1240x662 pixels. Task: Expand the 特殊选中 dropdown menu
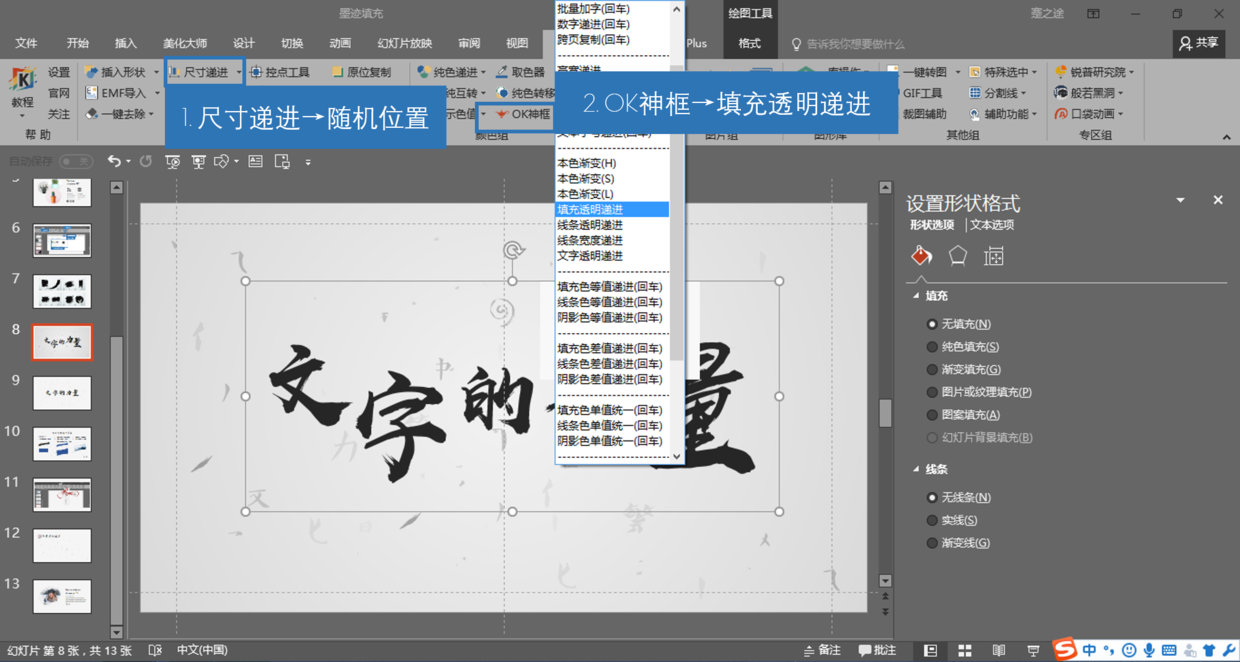point(1034,72)
